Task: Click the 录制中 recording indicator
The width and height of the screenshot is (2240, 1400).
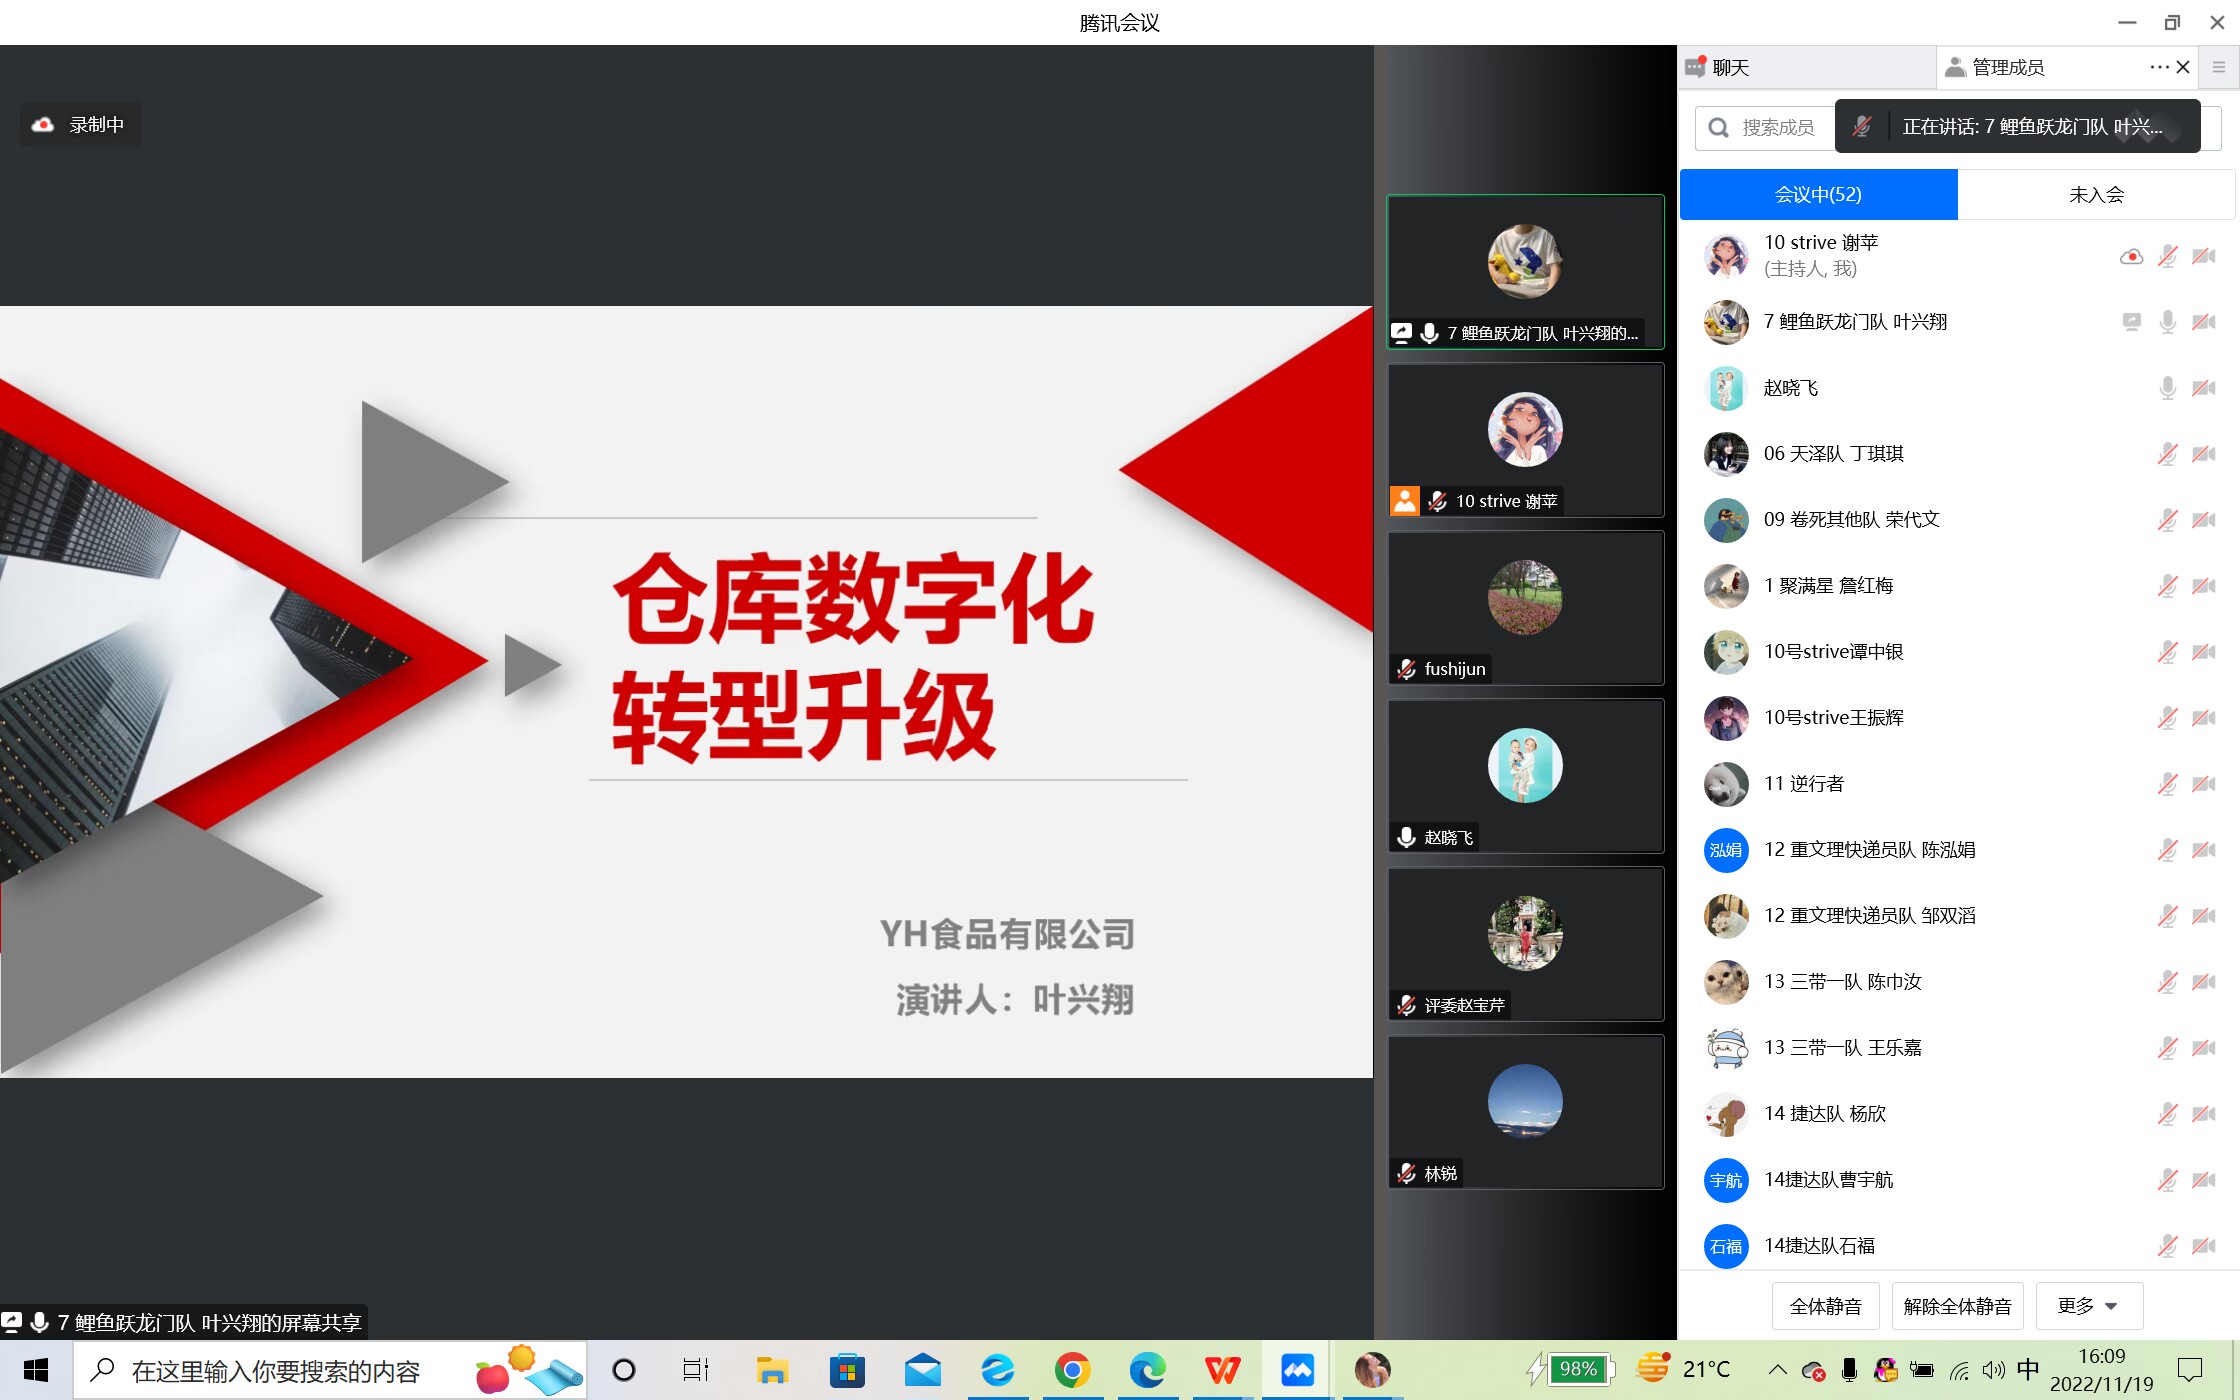Action: [80, 125]
